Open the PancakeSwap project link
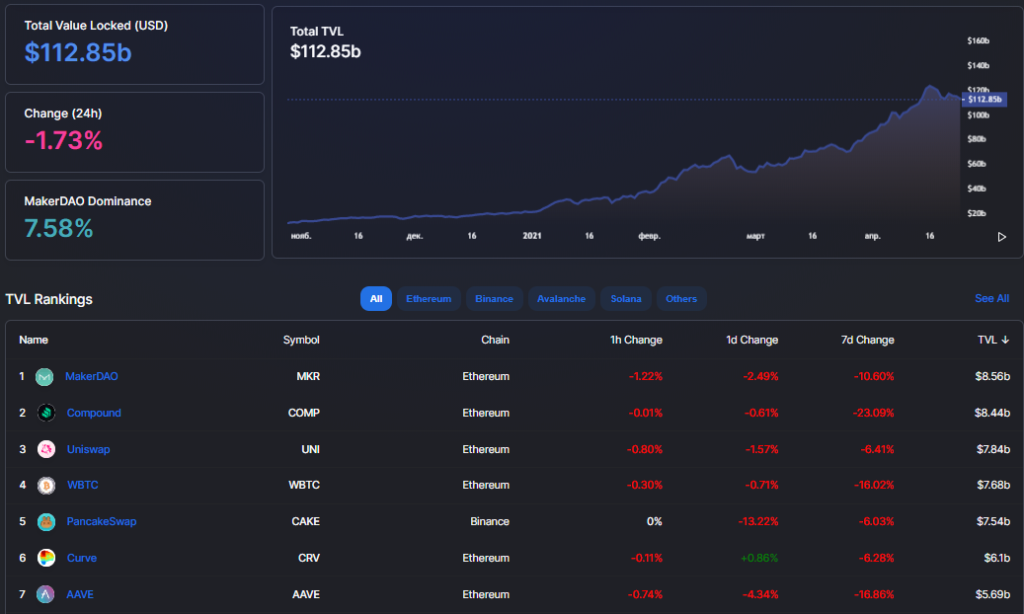 tap(101, 522)
